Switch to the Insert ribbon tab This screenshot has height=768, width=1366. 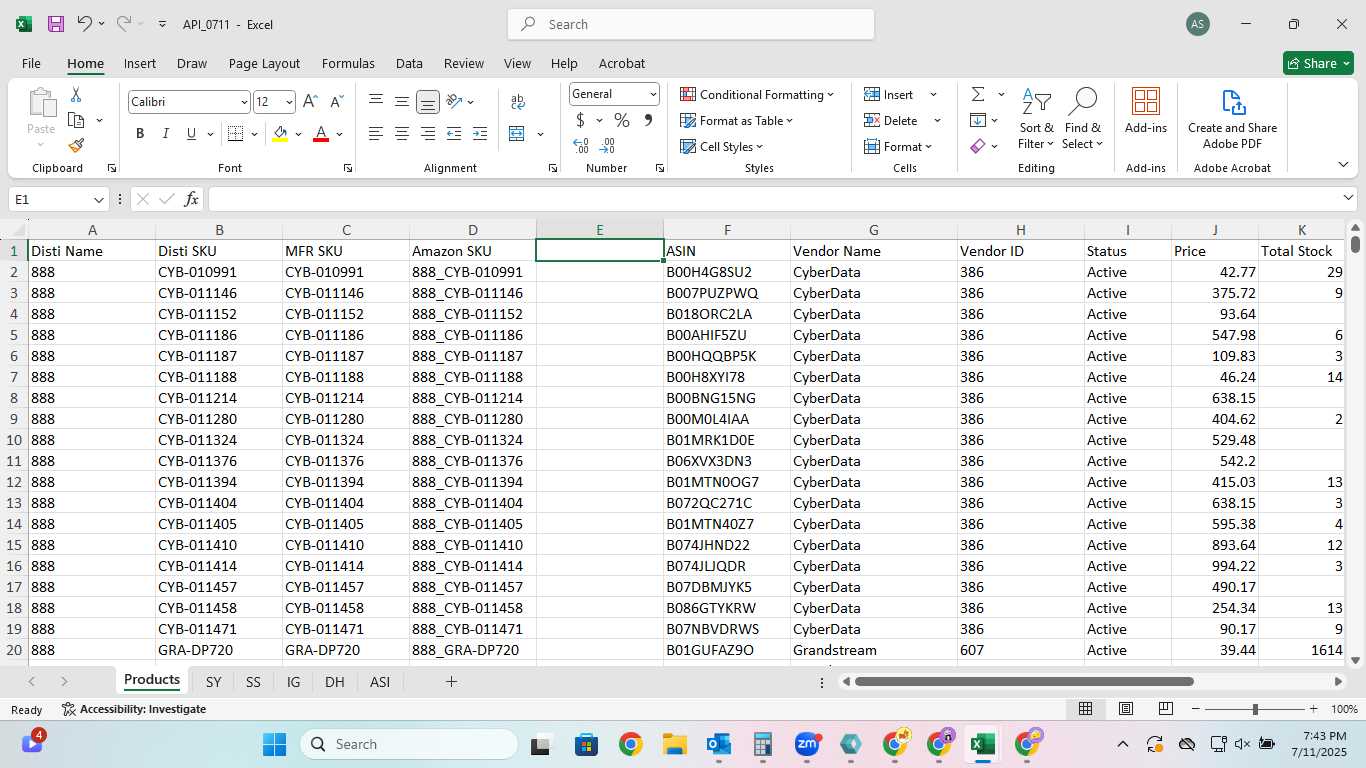click(140, 63)
